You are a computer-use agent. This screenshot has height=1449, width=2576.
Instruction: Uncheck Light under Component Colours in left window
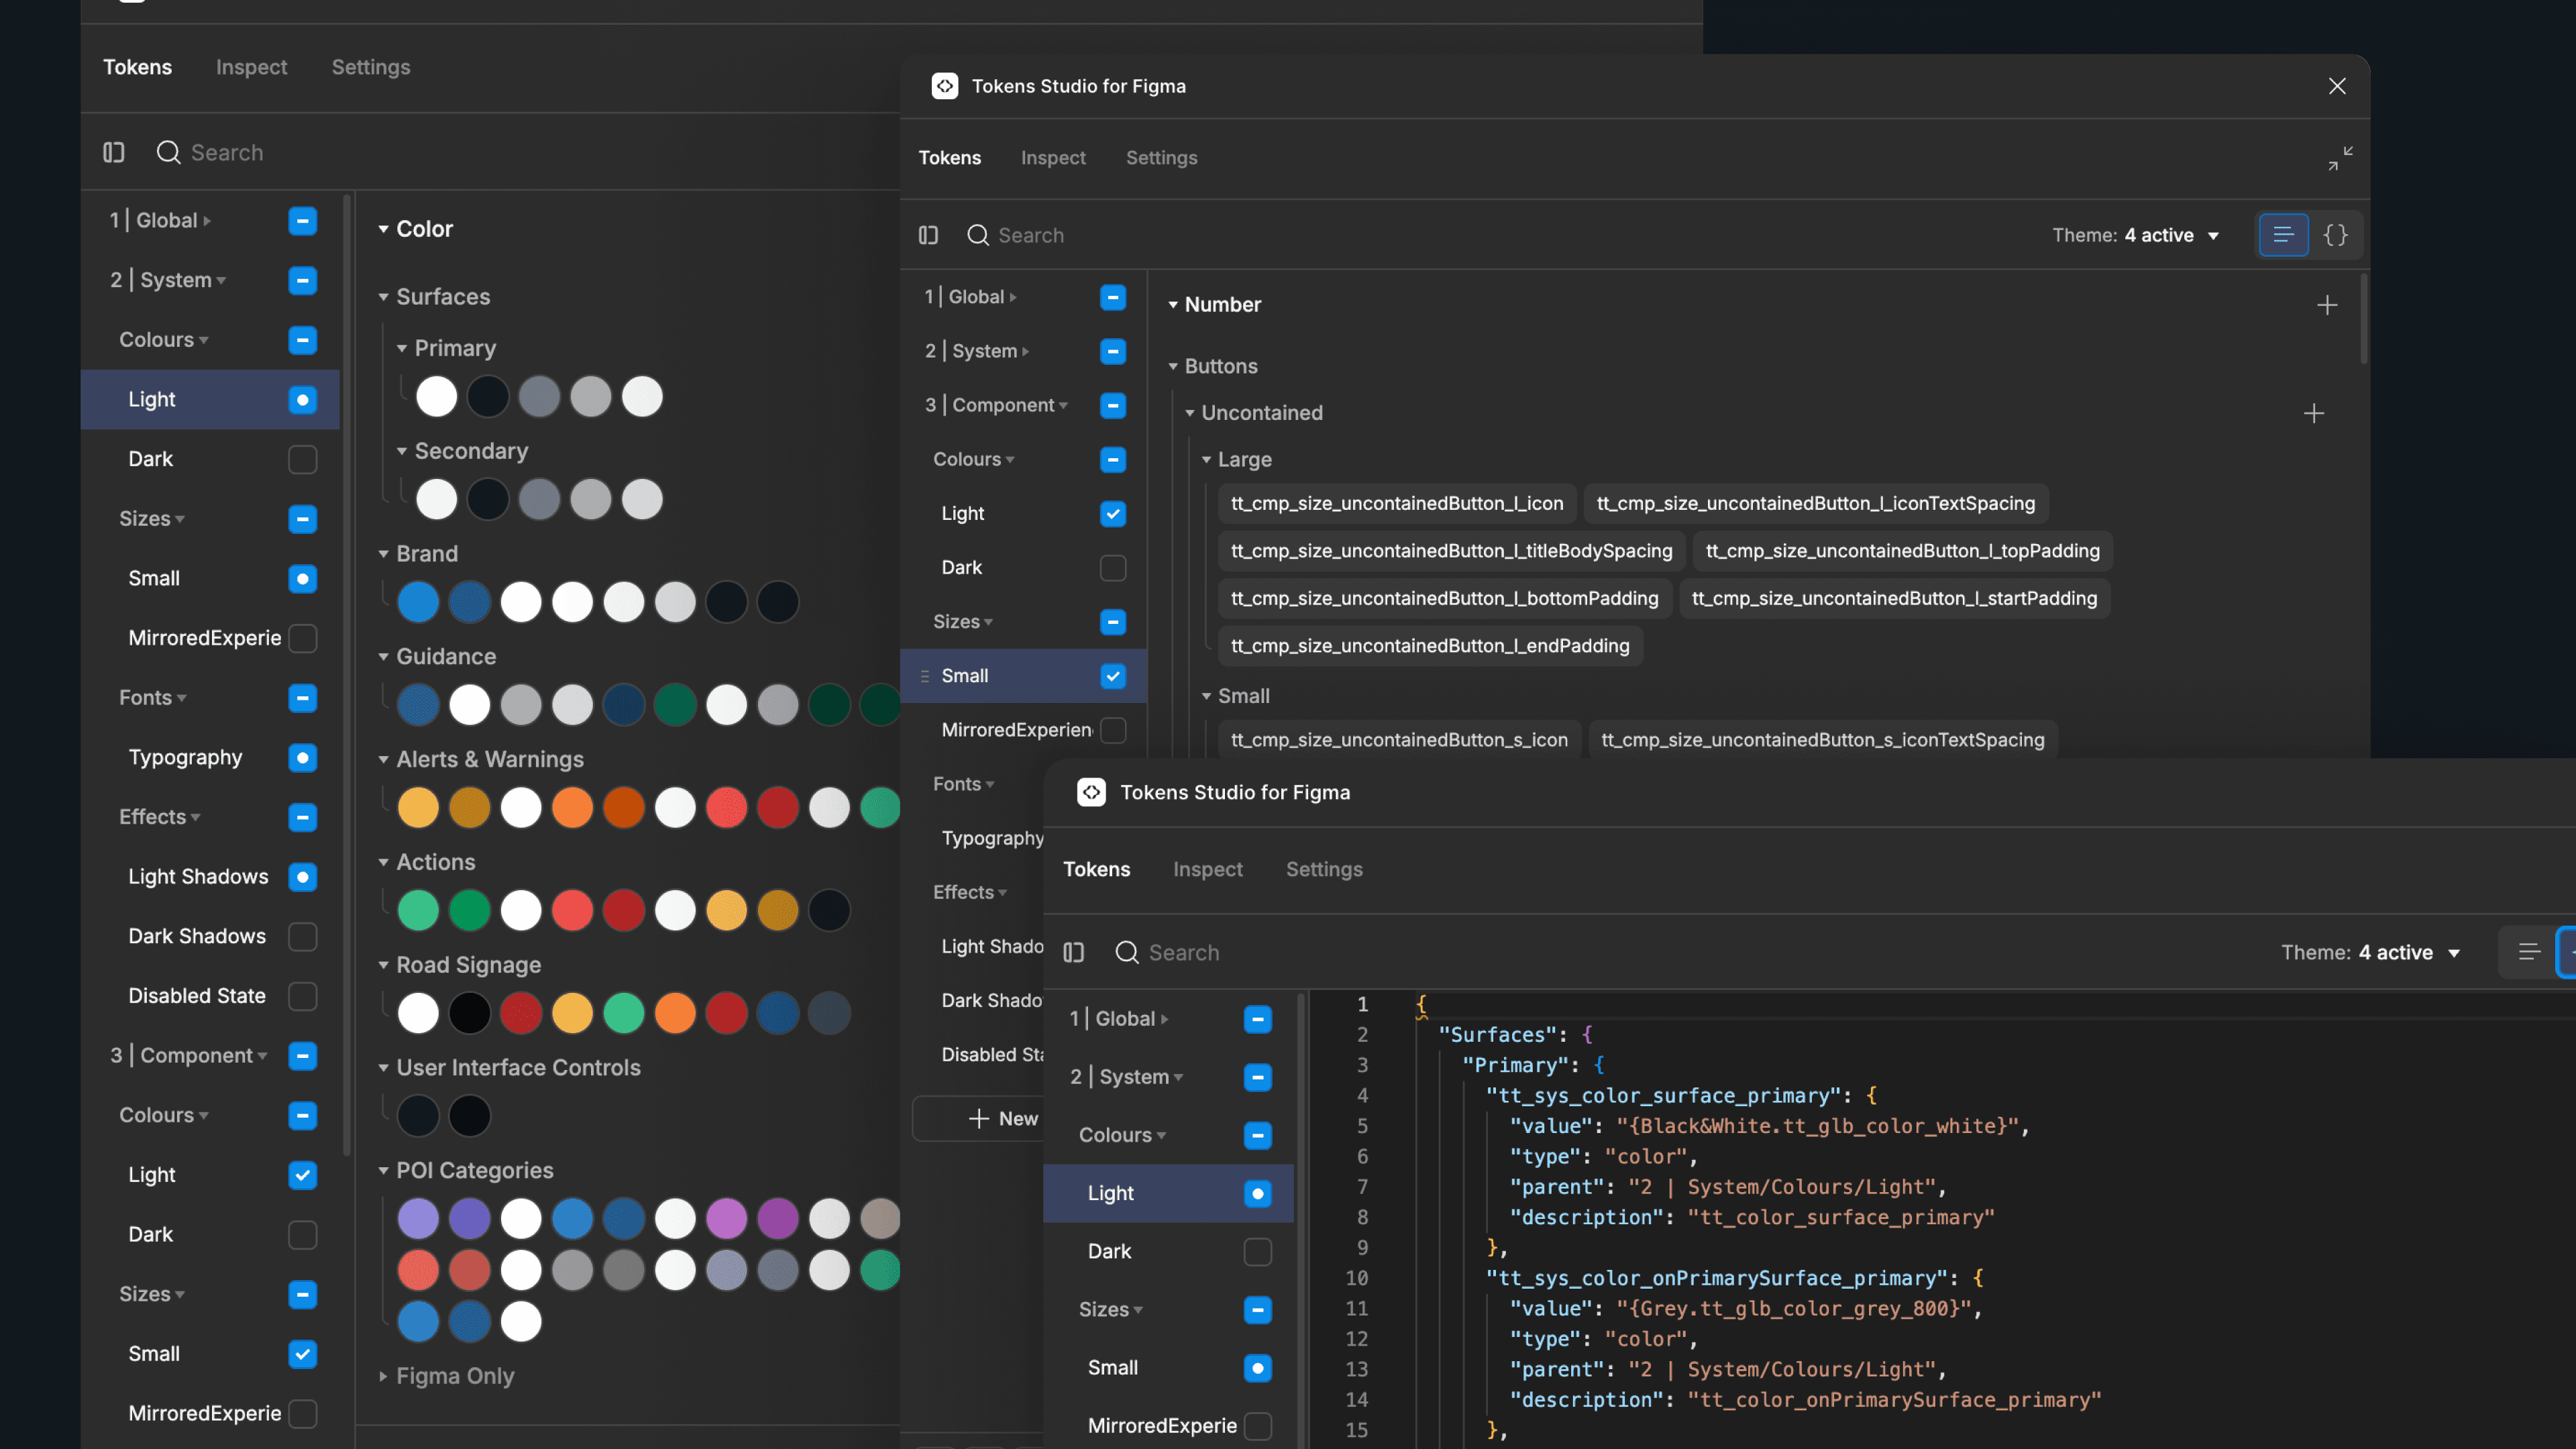point(303,1175)
